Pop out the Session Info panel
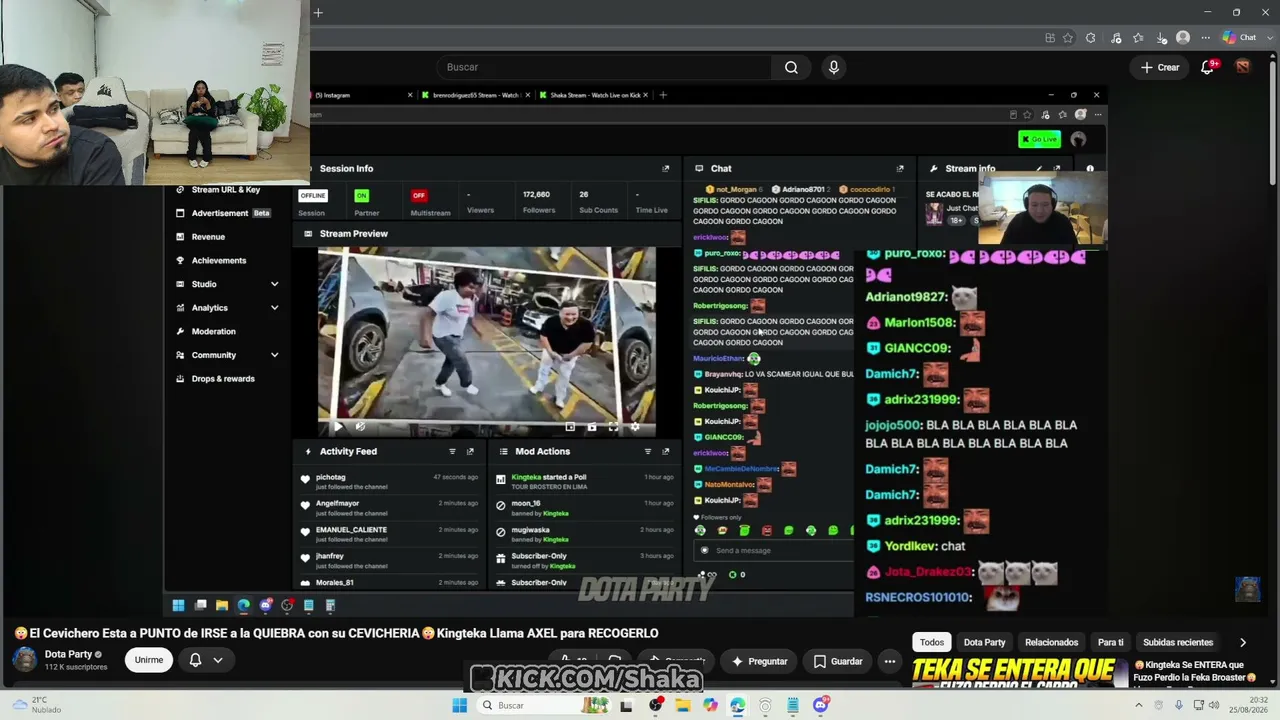 [x=666, y=169]
